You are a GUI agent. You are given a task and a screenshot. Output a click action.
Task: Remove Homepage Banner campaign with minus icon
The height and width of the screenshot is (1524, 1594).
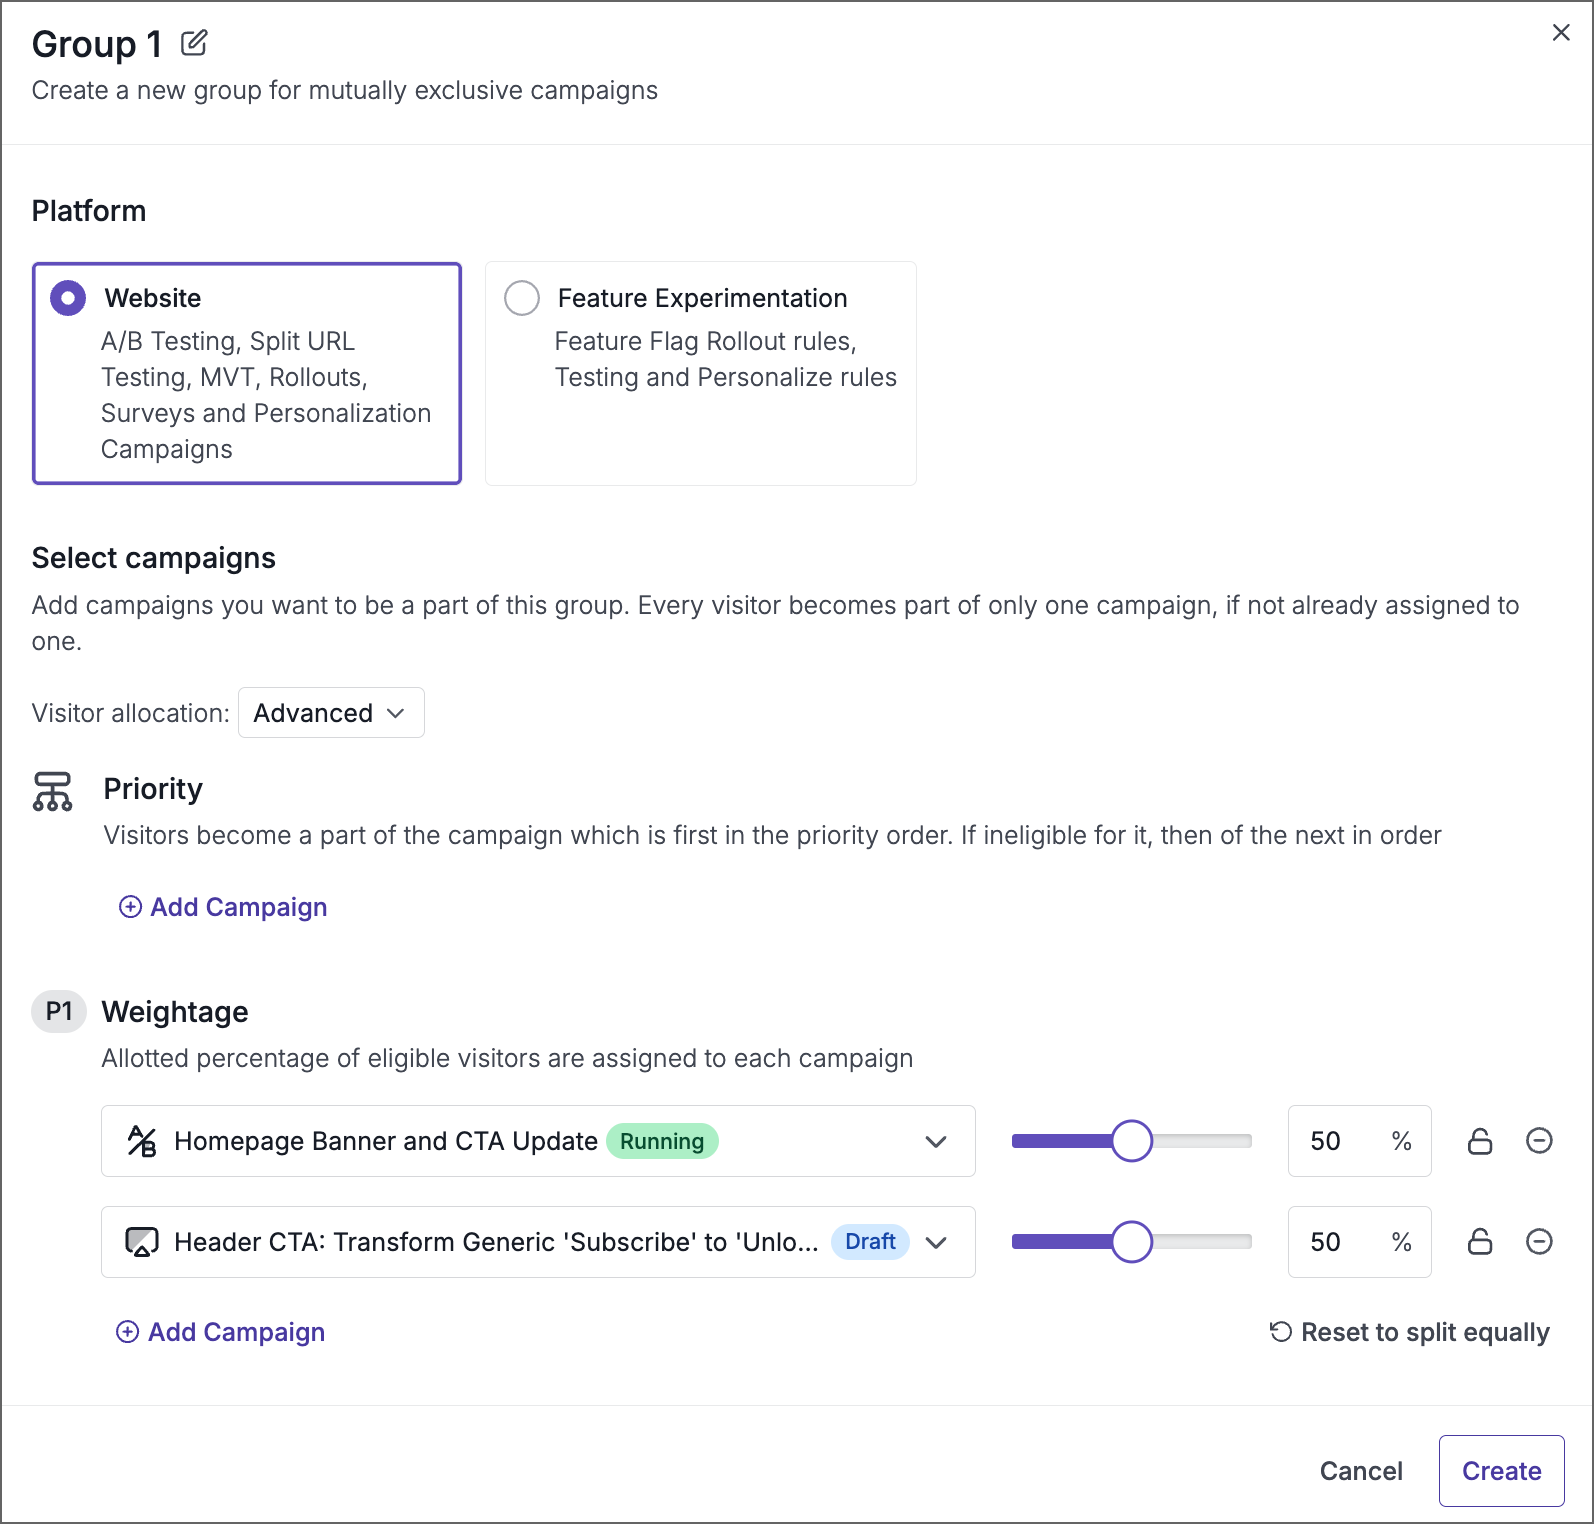[x=1539, y=1141]
